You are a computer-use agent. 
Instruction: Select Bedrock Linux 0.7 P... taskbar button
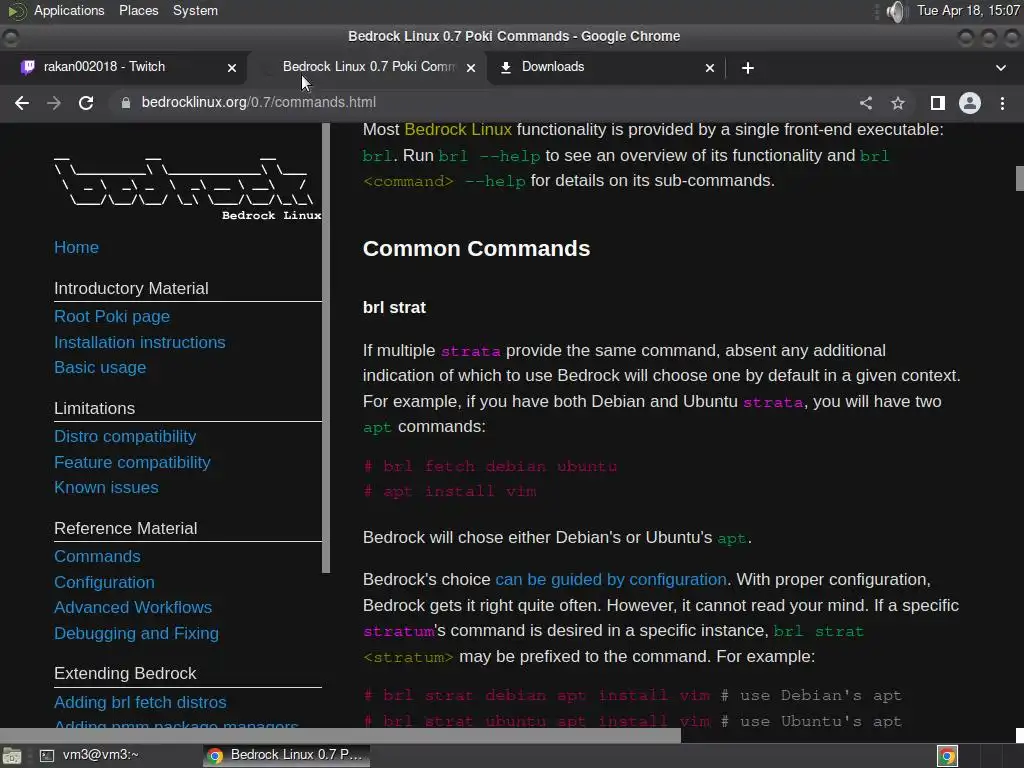coord(286,755)
